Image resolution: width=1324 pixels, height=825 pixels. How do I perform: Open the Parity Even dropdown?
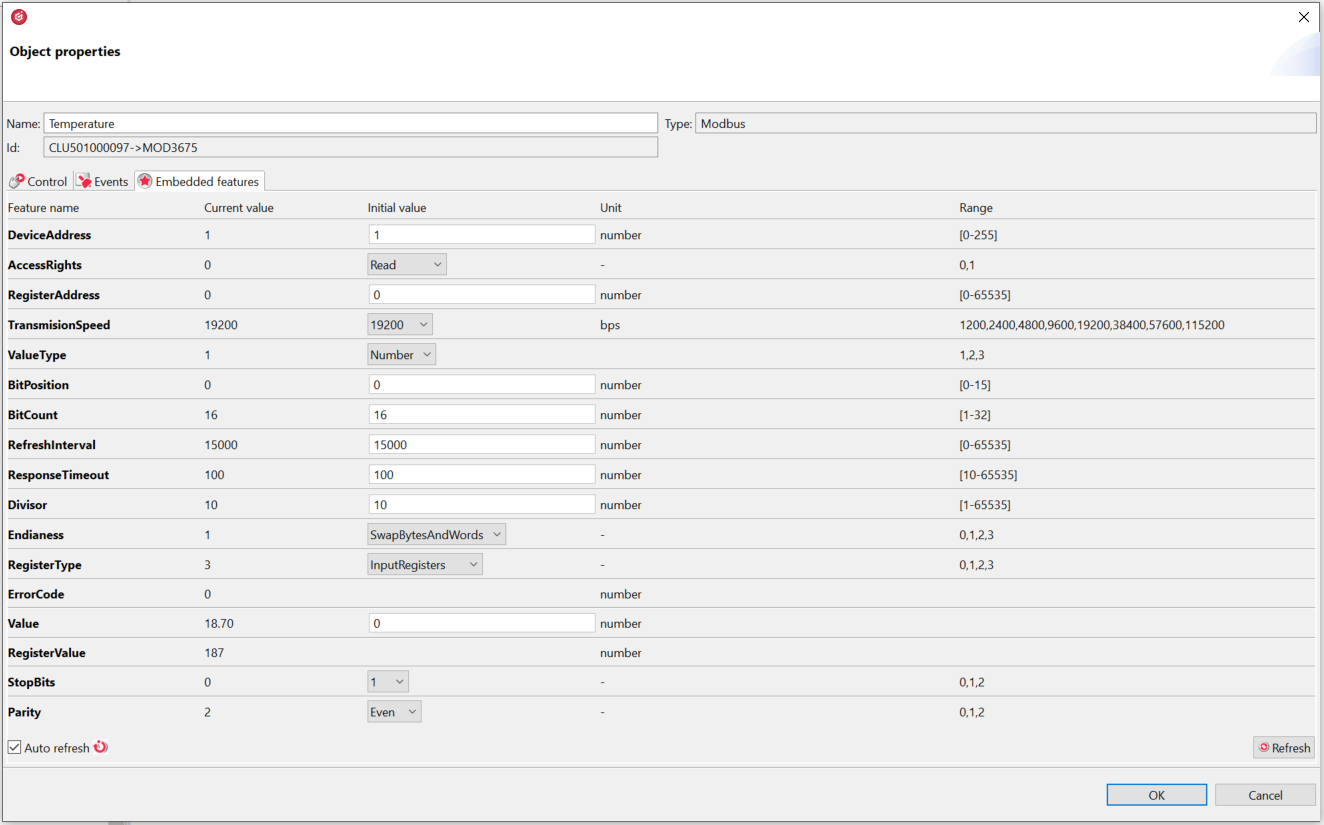pos(395,712)
